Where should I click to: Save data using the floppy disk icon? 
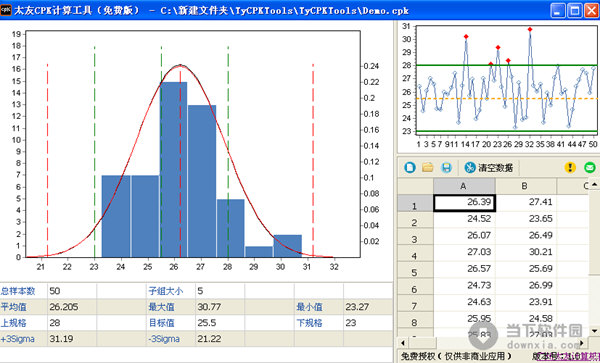tap(446, 168)
